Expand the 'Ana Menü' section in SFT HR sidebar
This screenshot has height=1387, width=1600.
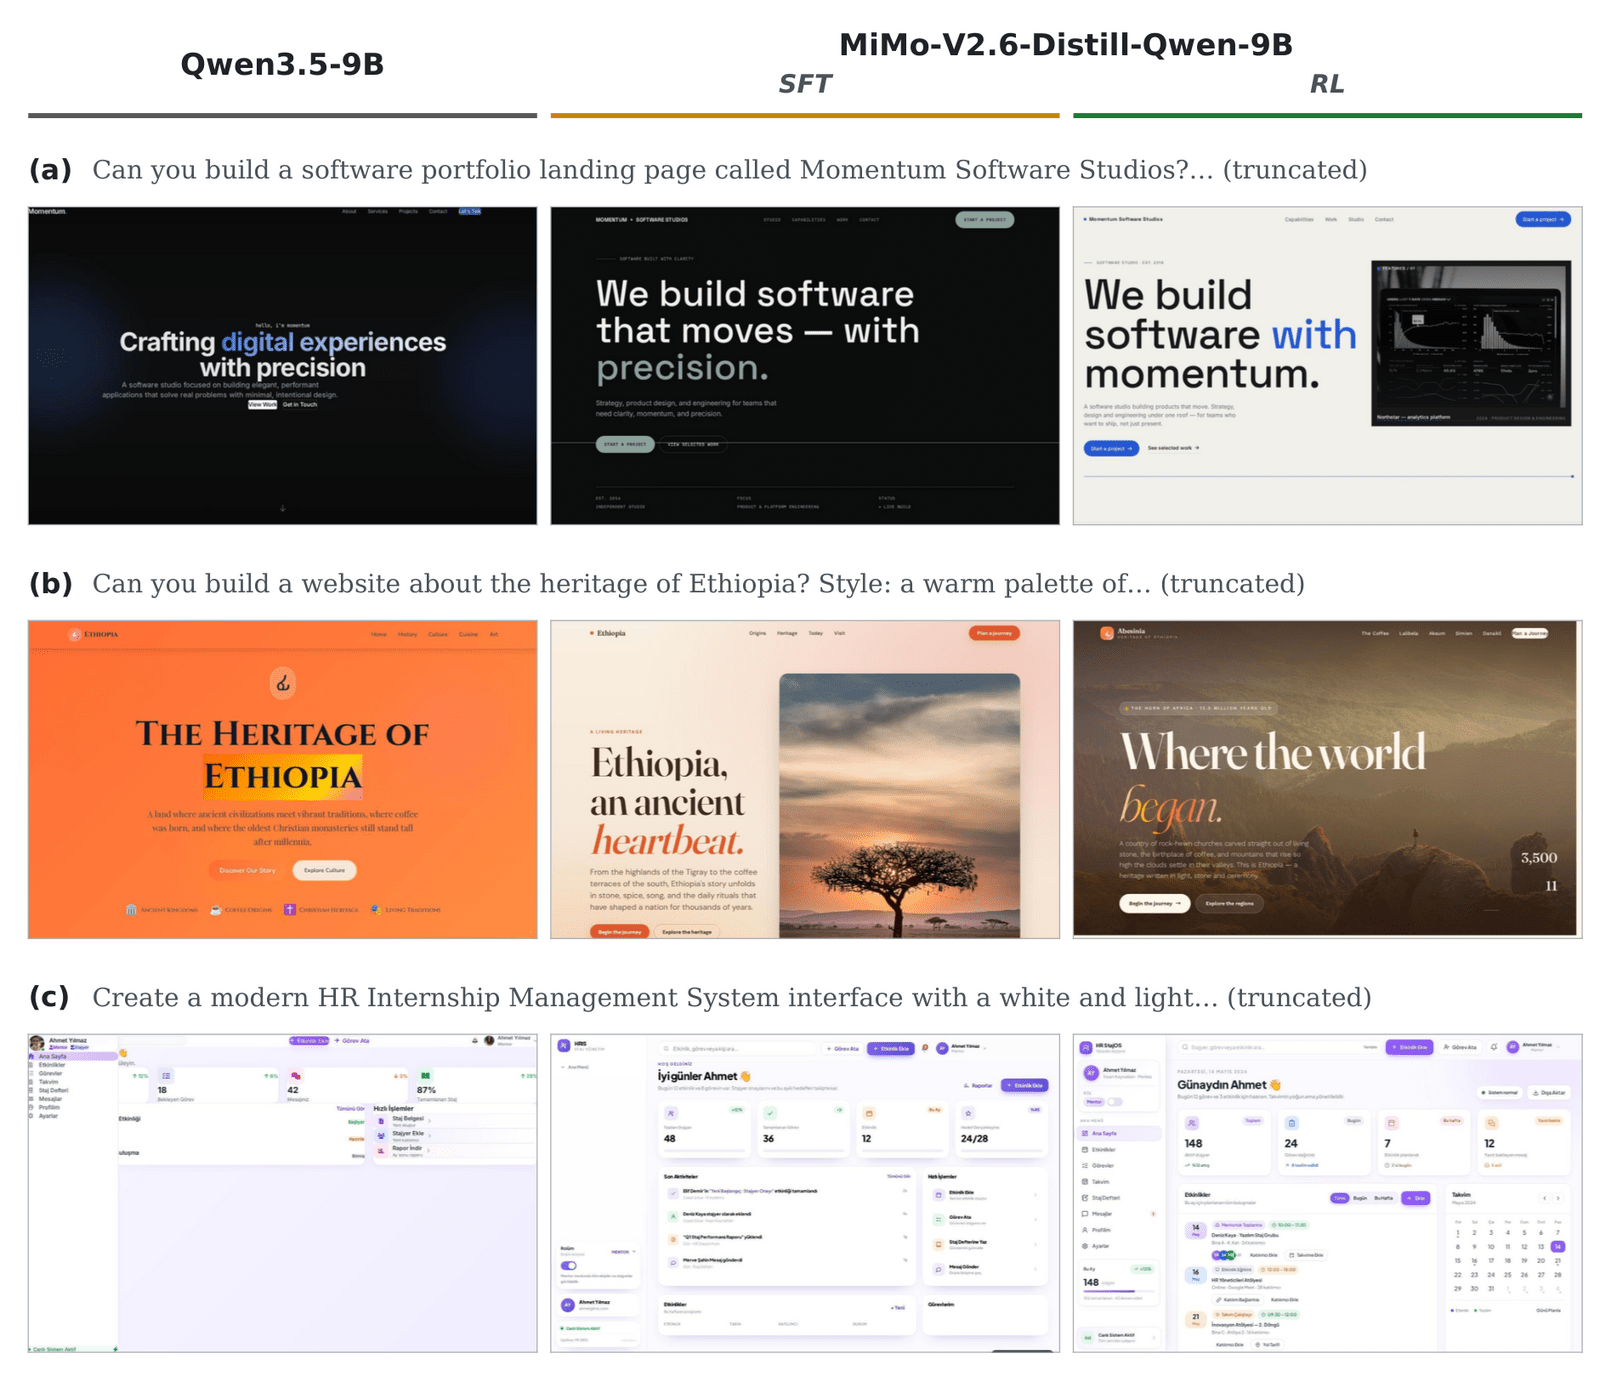(577, 1067)
